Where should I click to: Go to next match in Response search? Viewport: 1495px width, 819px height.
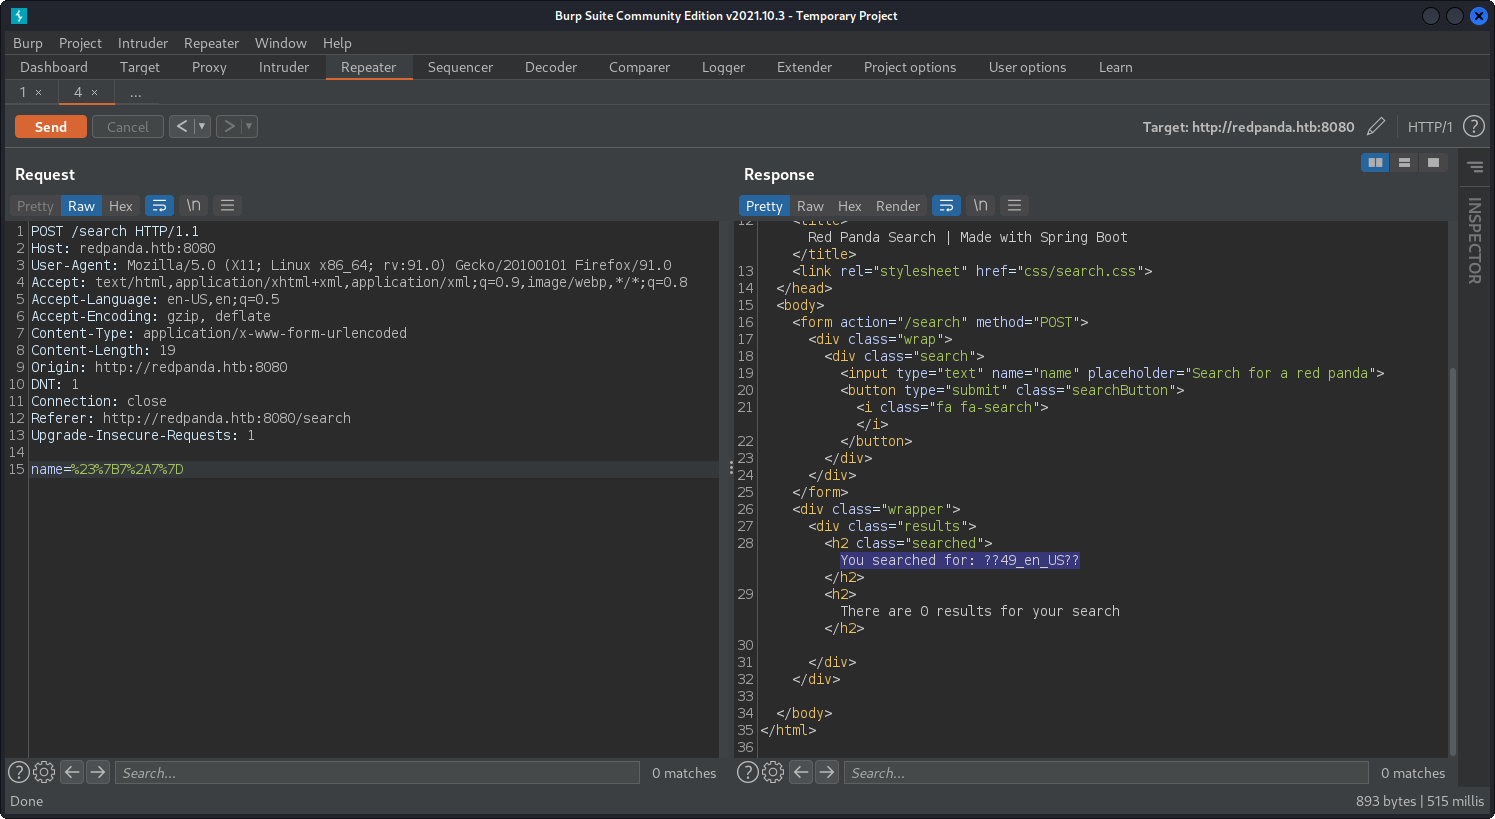coord(827,772)
